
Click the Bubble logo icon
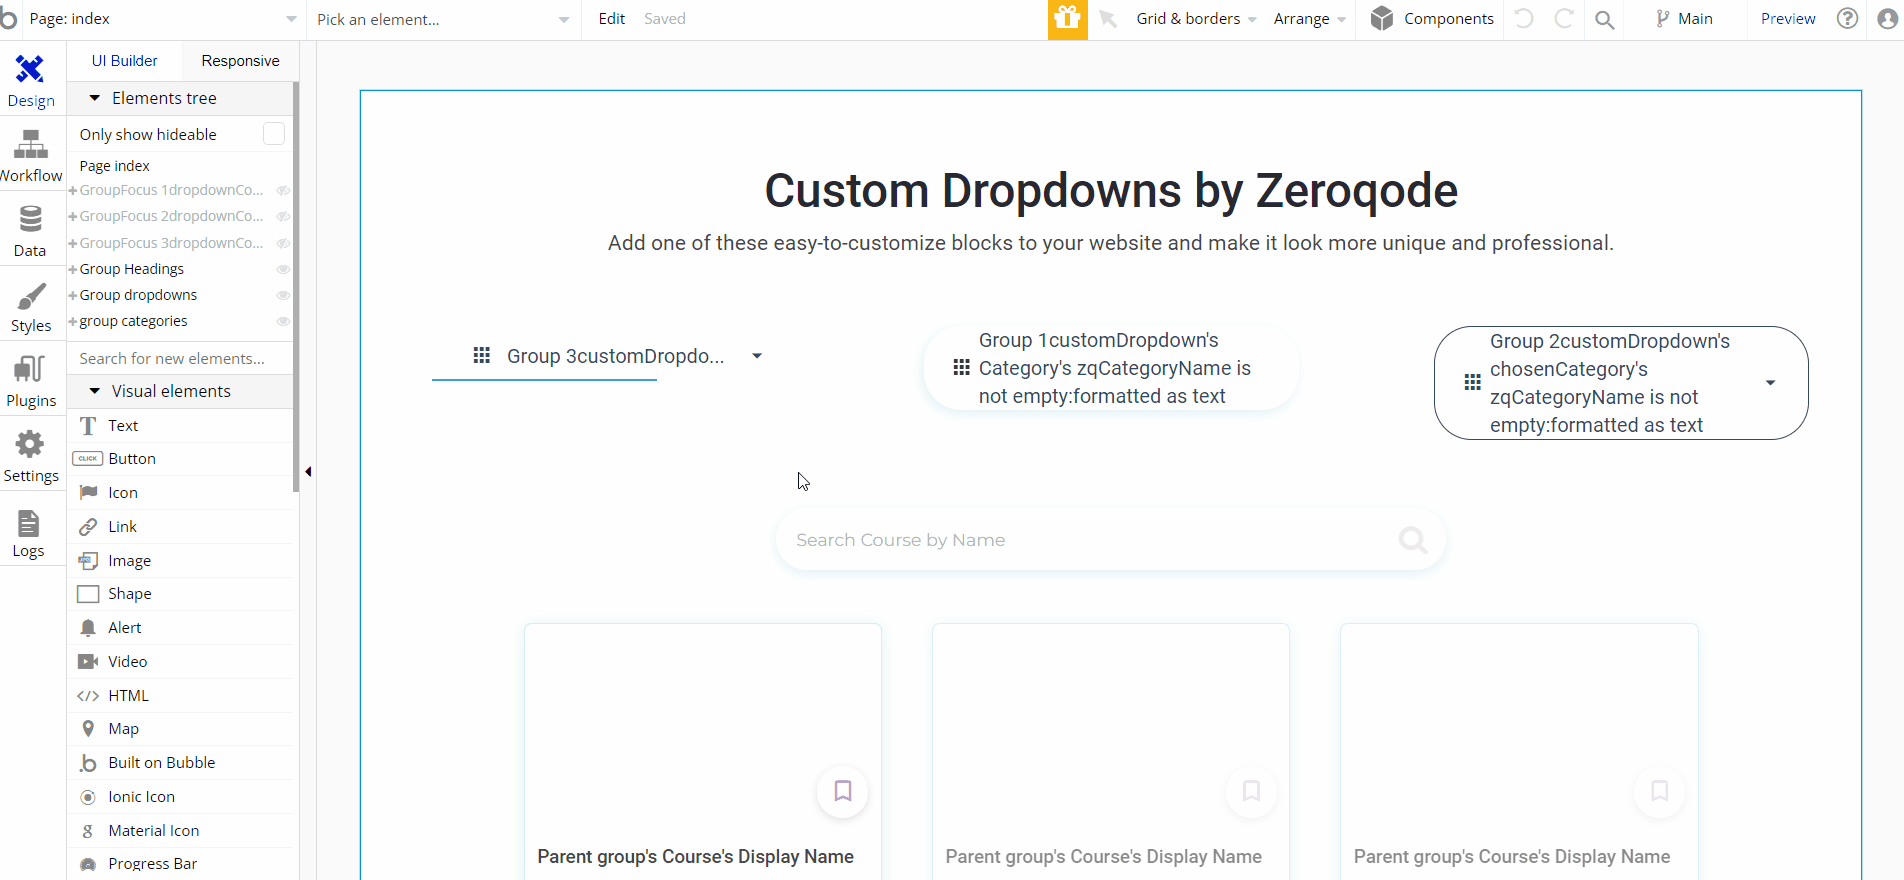click(9, 18)
